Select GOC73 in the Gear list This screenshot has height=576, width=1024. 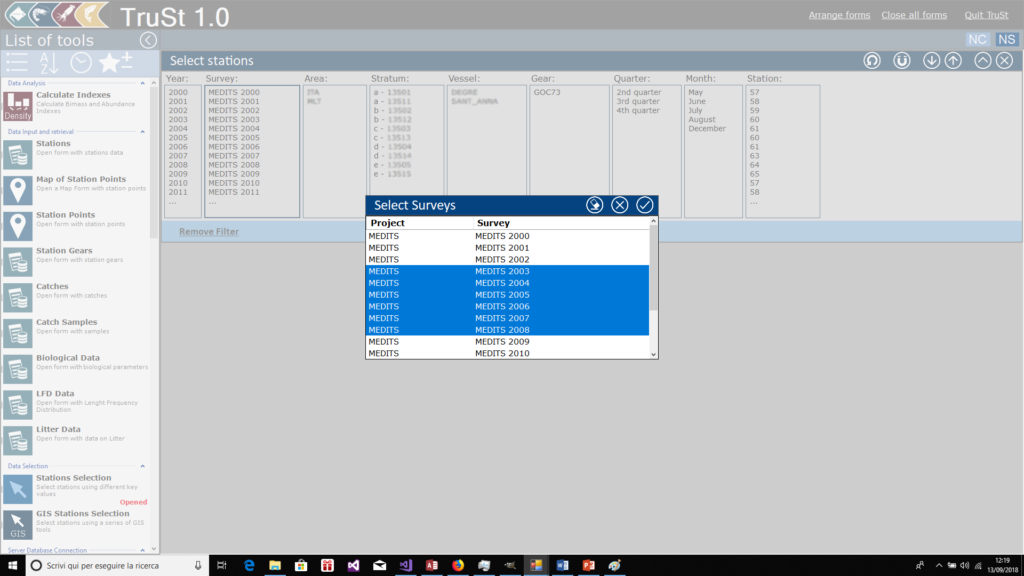coord(547,92)
